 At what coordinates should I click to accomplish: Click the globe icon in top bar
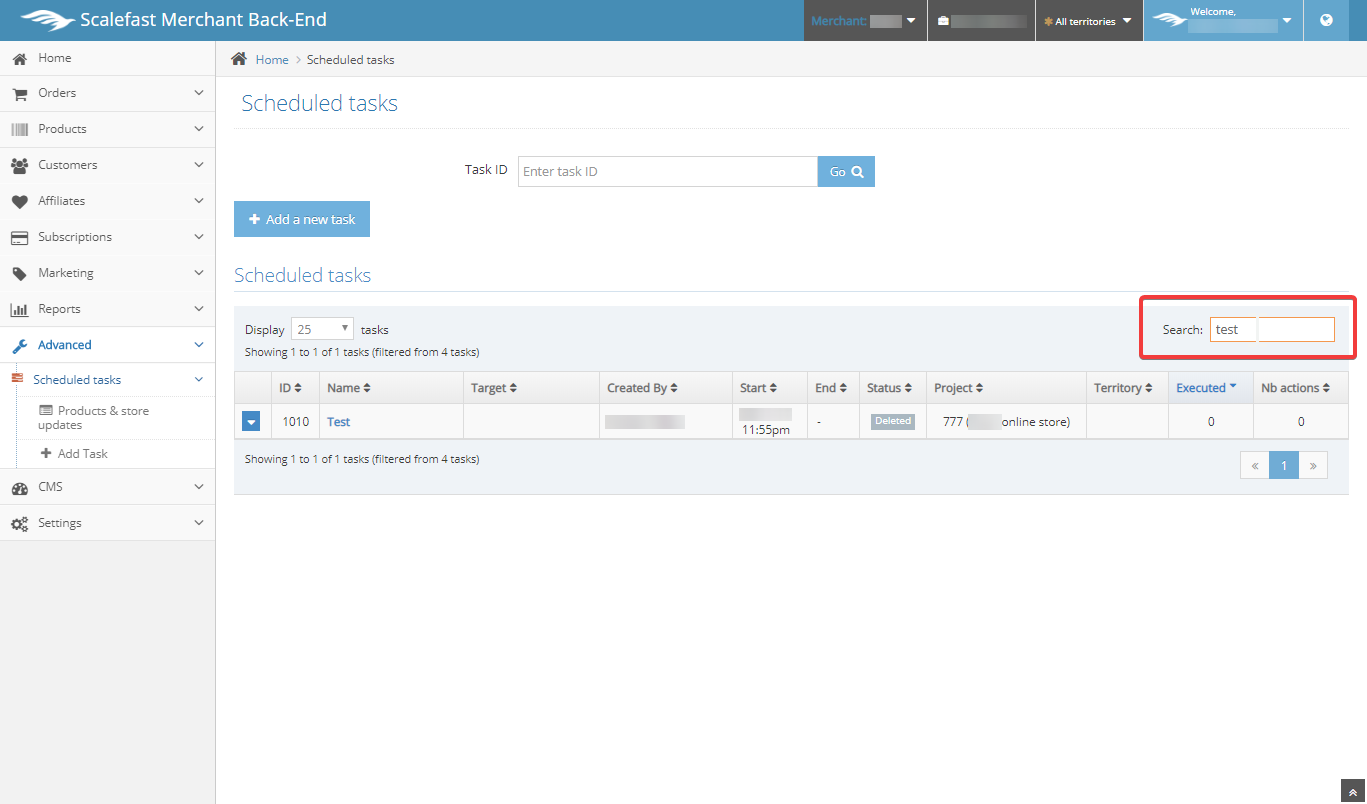click(1326, 20)
